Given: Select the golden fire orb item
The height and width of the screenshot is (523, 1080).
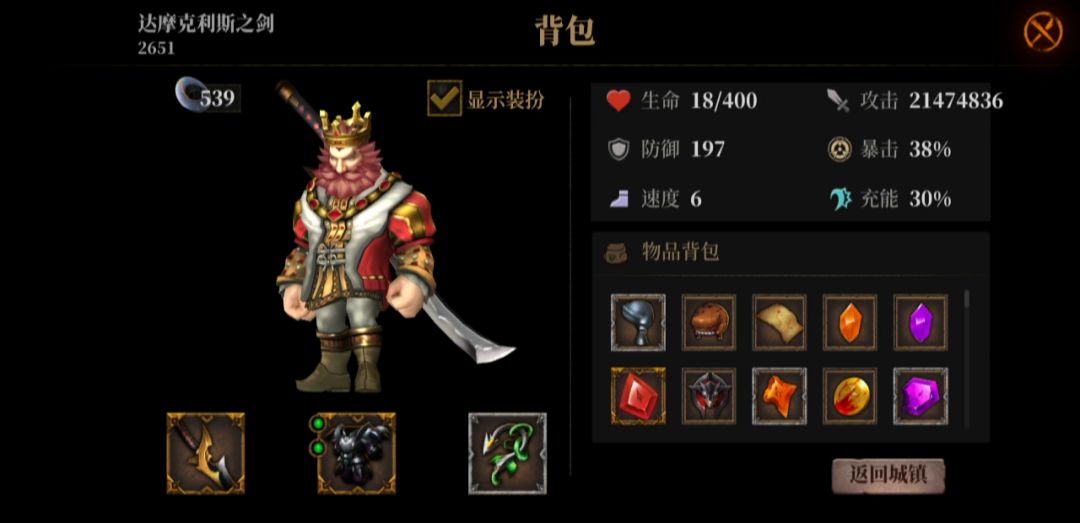Looking at the screenshot, I should pos(850,396).
